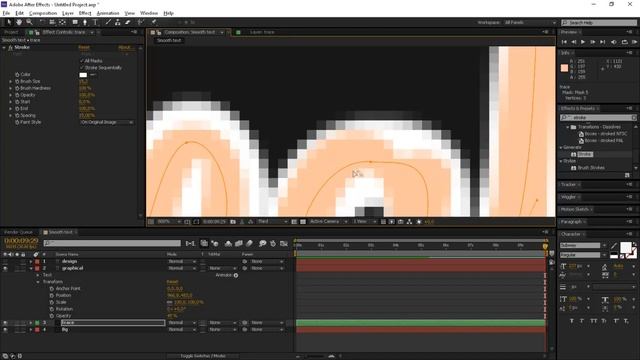The width and height of the screenshot is (640, 360).
Task: Collapse the Transform group
Action: pos(38,282)
